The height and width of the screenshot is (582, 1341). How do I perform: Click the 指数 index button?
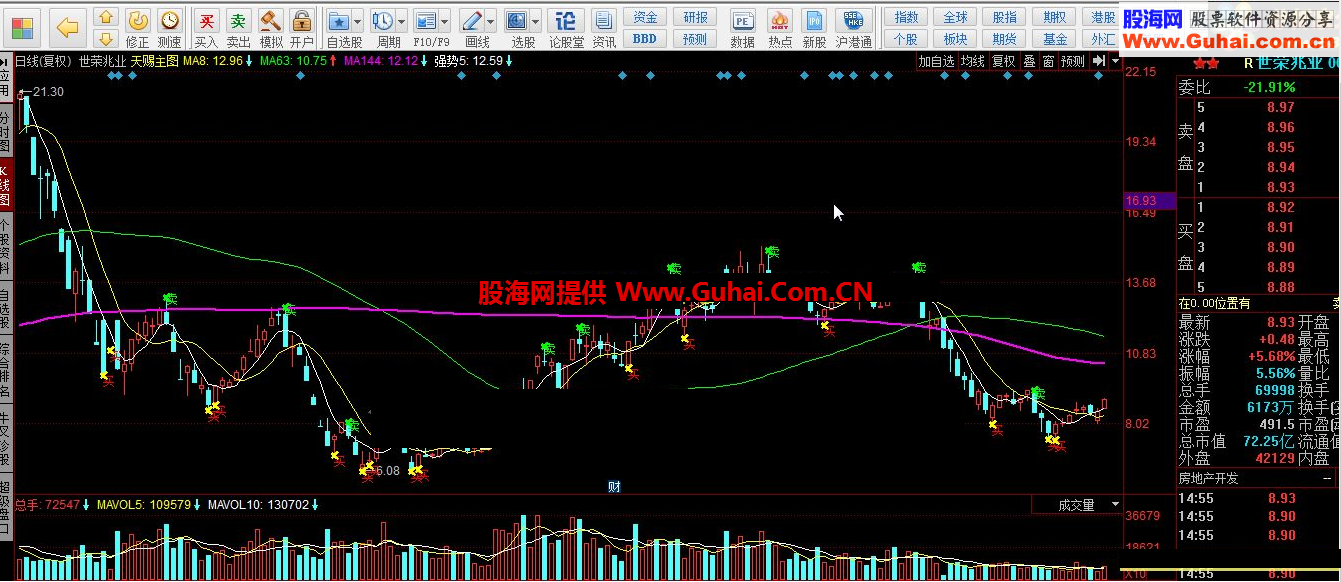point(906,17)
